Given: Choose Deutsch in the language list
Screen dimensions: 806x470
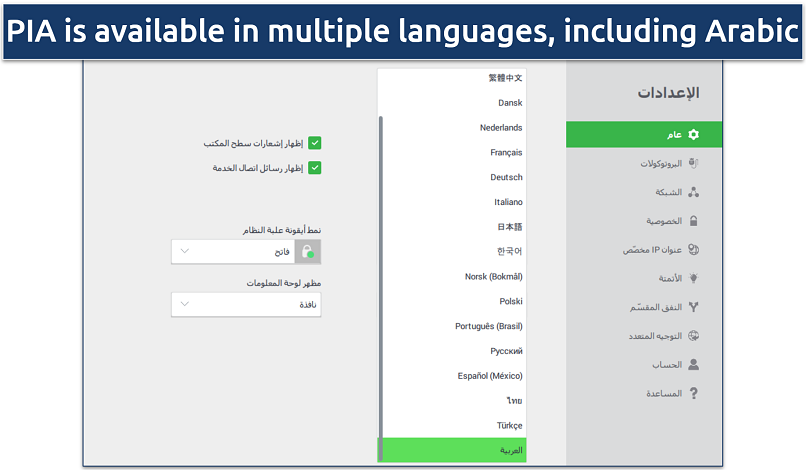Looking at the screenshot, I should point(506,177).
